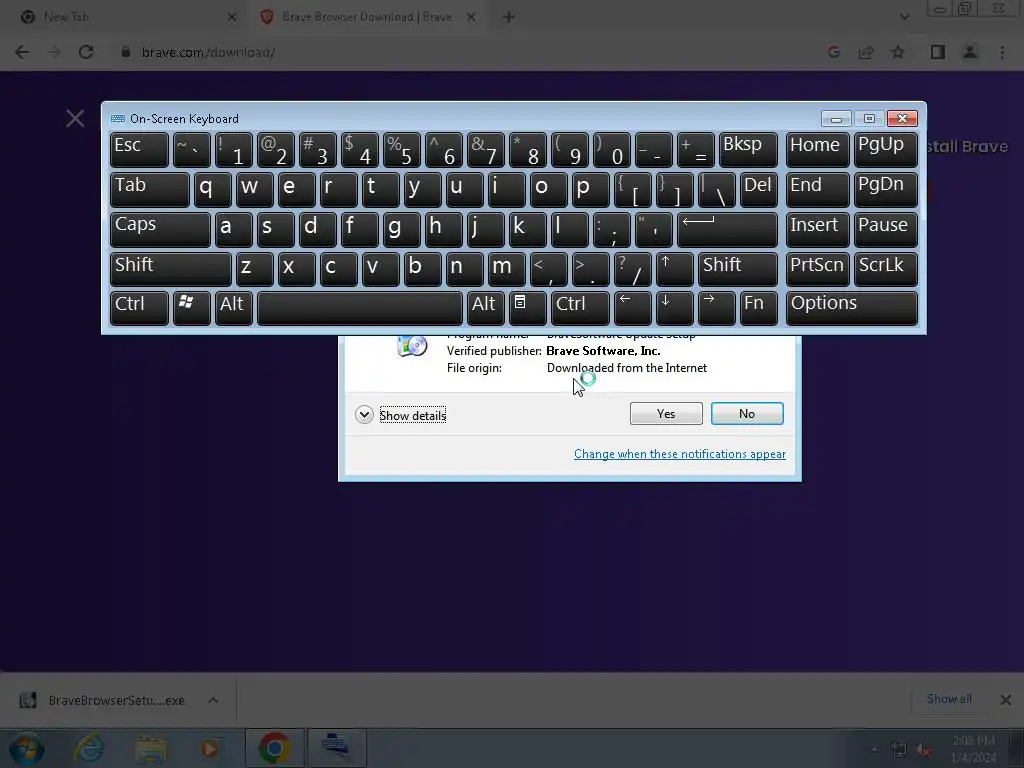Toggle the Caps lock key

[x=160, y=229]
